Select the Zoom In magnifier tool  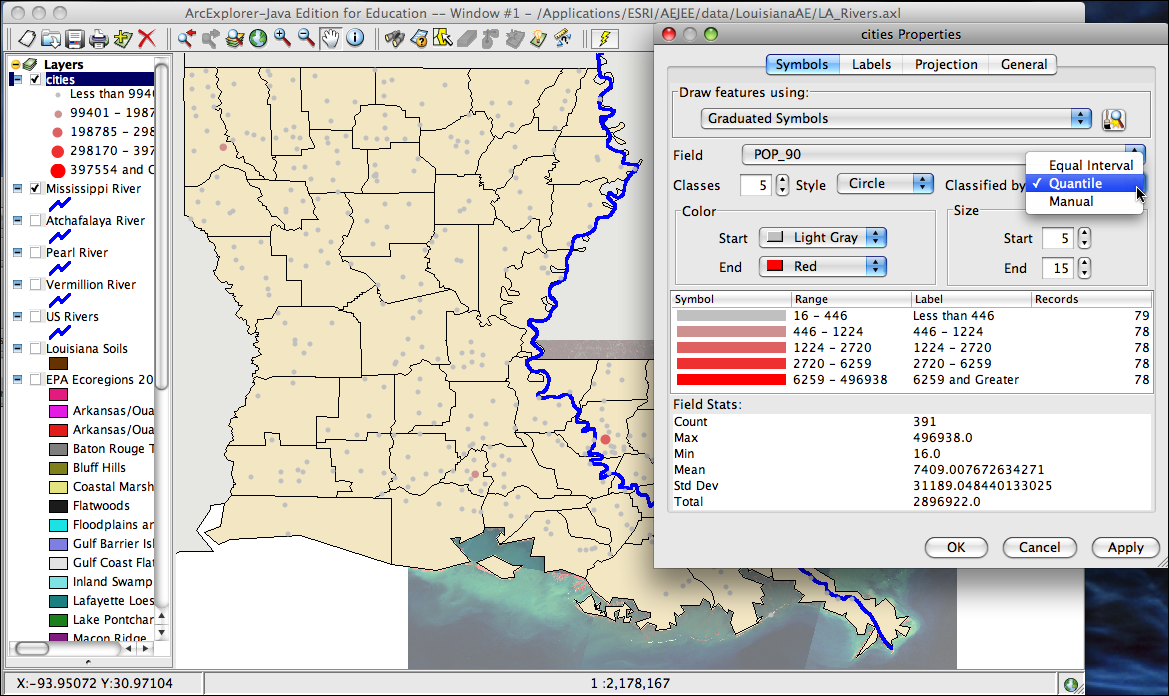click(282, 39)
